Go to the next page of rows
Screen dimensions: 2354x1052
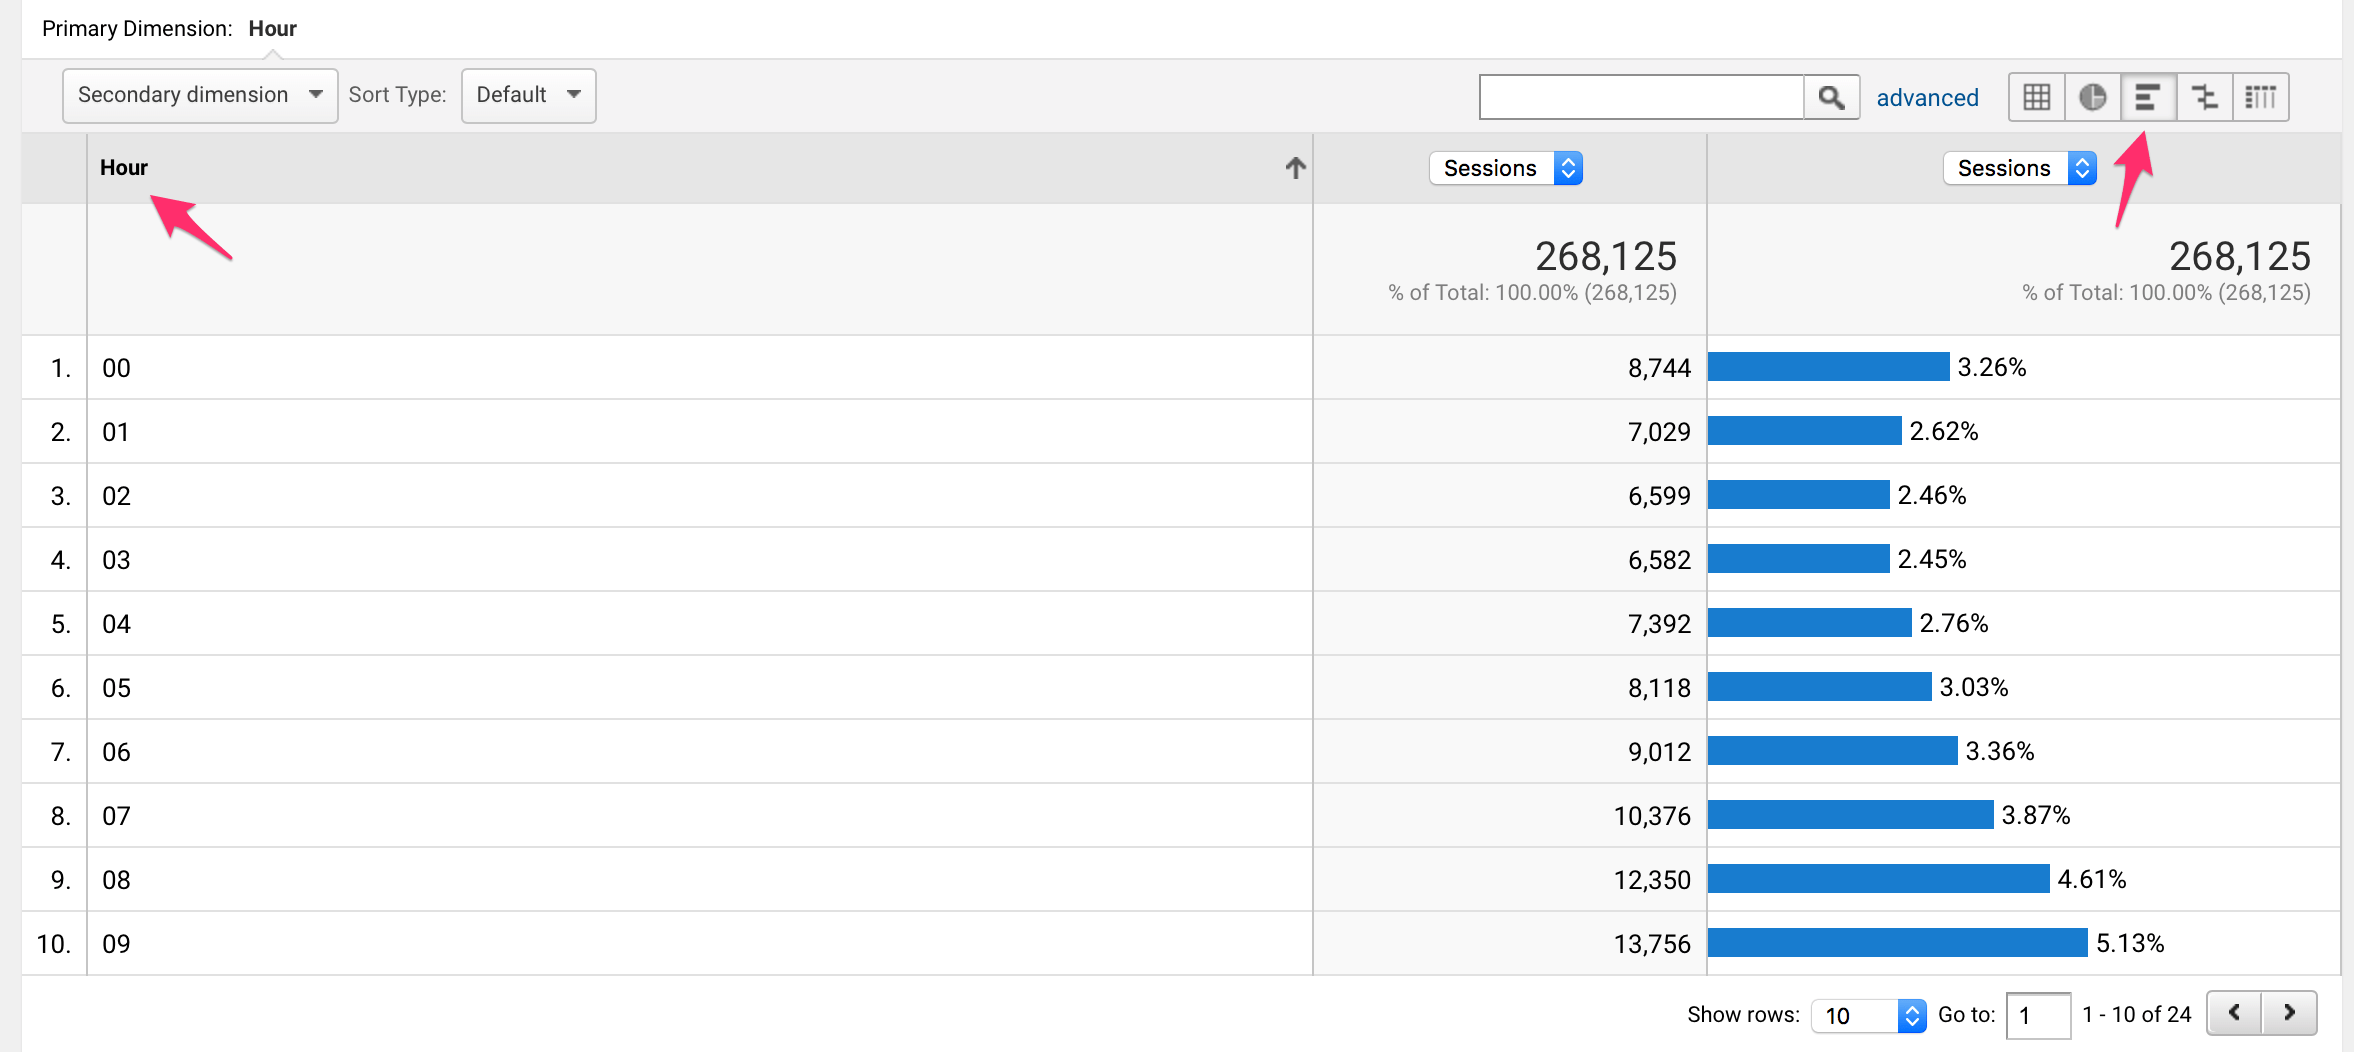pos(2289,1013)
